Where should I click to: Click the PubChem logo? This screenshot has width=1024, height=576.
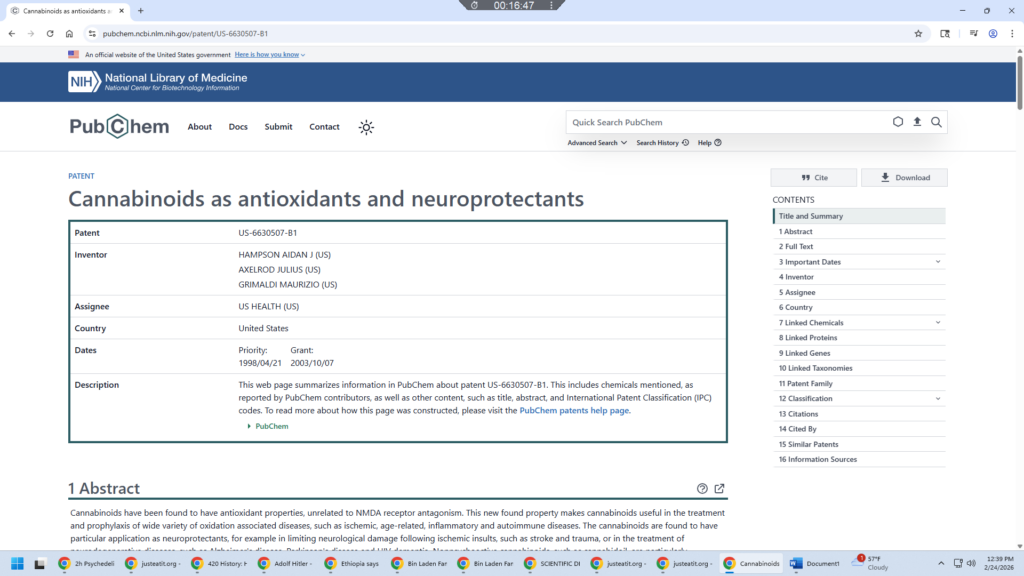pyautogui.click(x=119, y=127)
